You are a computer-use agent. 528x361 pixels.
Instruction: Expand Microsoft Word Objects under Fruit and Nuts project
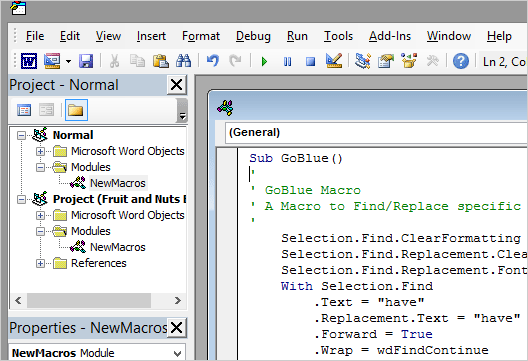click(x=40, y=216)
